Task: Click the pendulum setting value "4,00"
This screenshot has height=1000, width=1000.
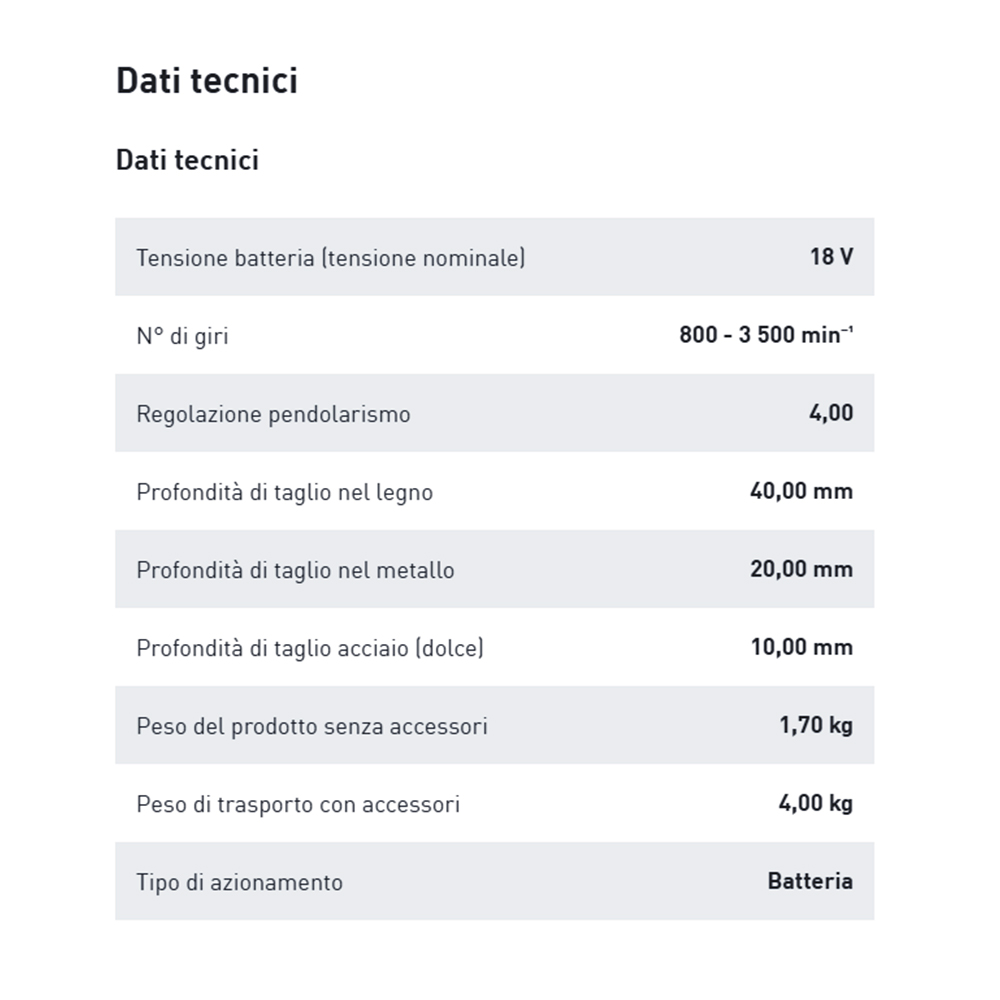Action: click(x=831, y=413)
